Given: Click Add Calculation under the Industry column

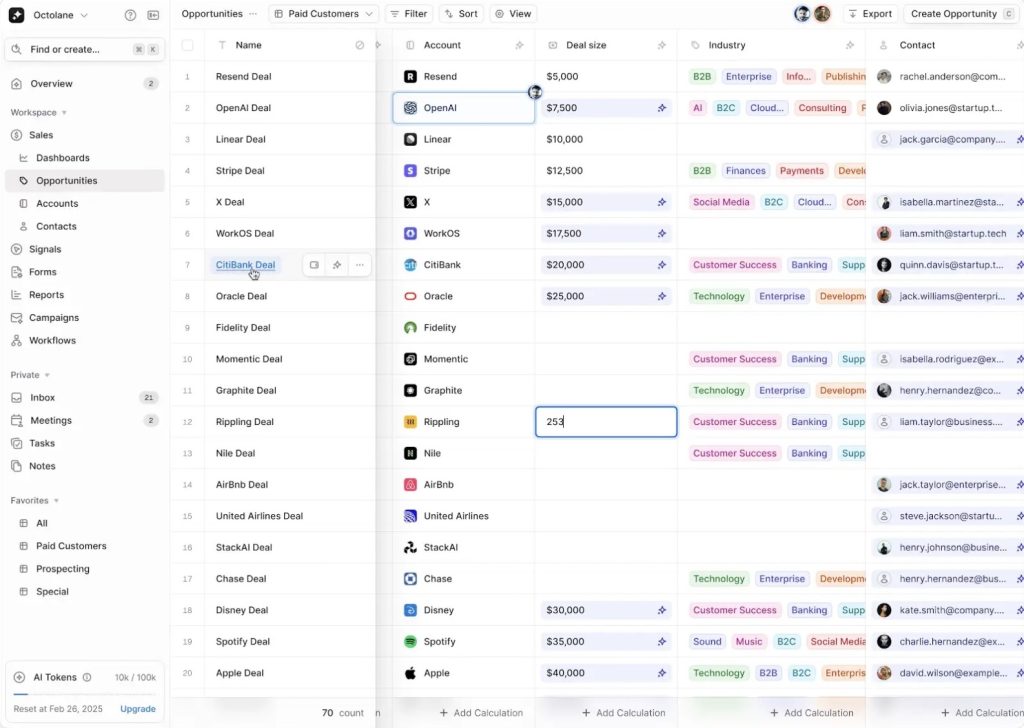Looking at the screenshot, I should pos(812,713).
